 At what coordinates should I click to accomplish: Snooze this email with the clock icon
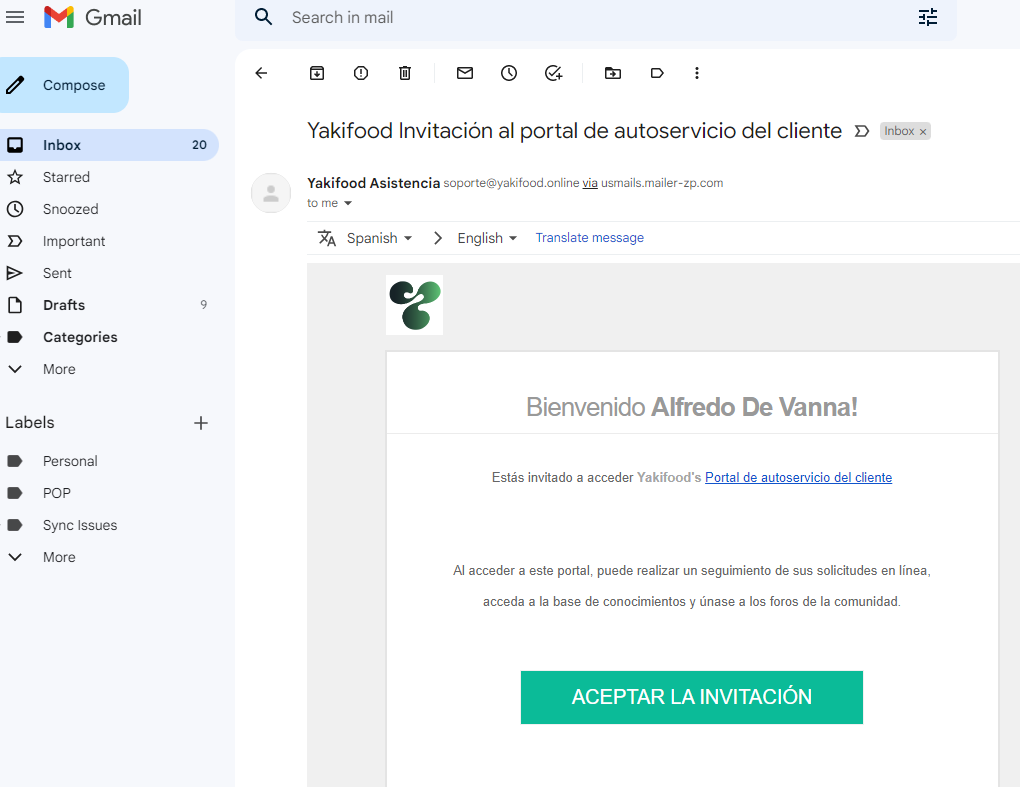tap(509, 73)
